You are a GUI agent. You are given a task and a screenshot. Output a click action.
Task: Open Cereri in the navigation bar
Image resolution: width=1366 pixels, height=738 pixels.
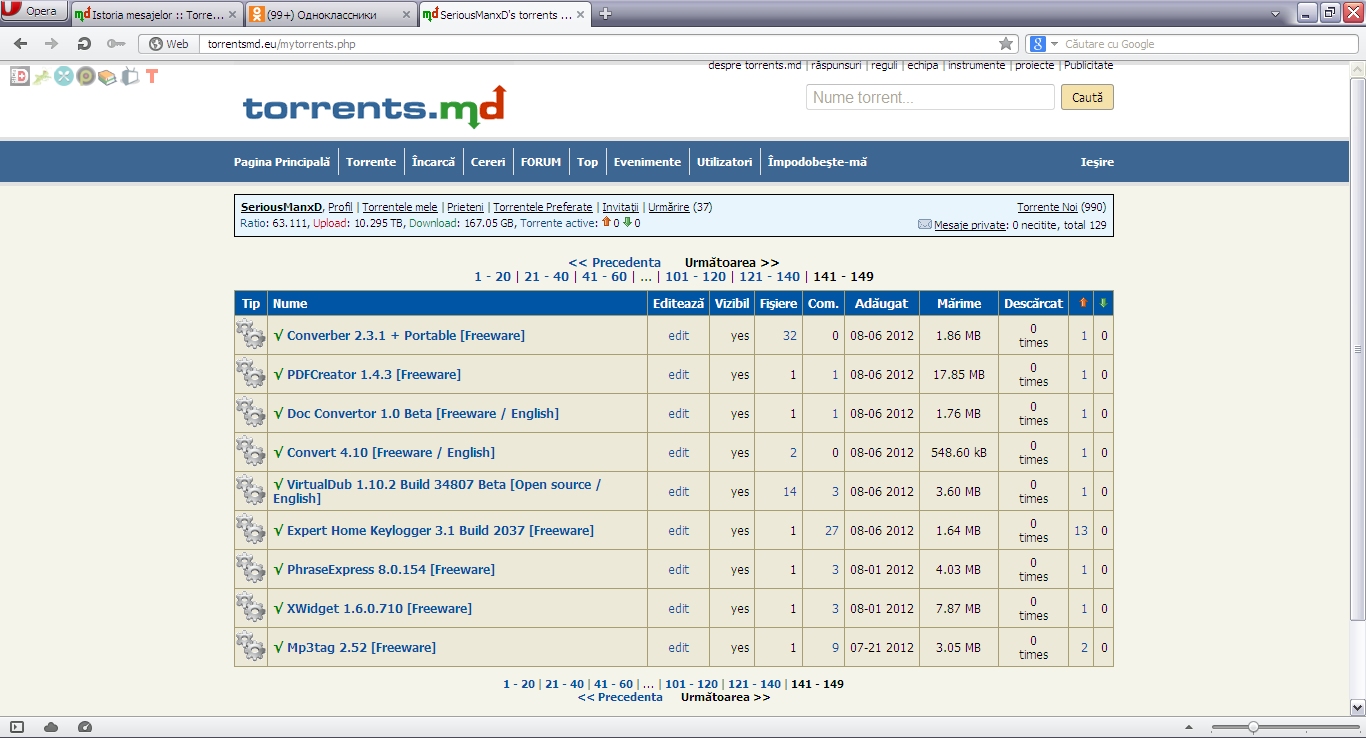point(488,162)
